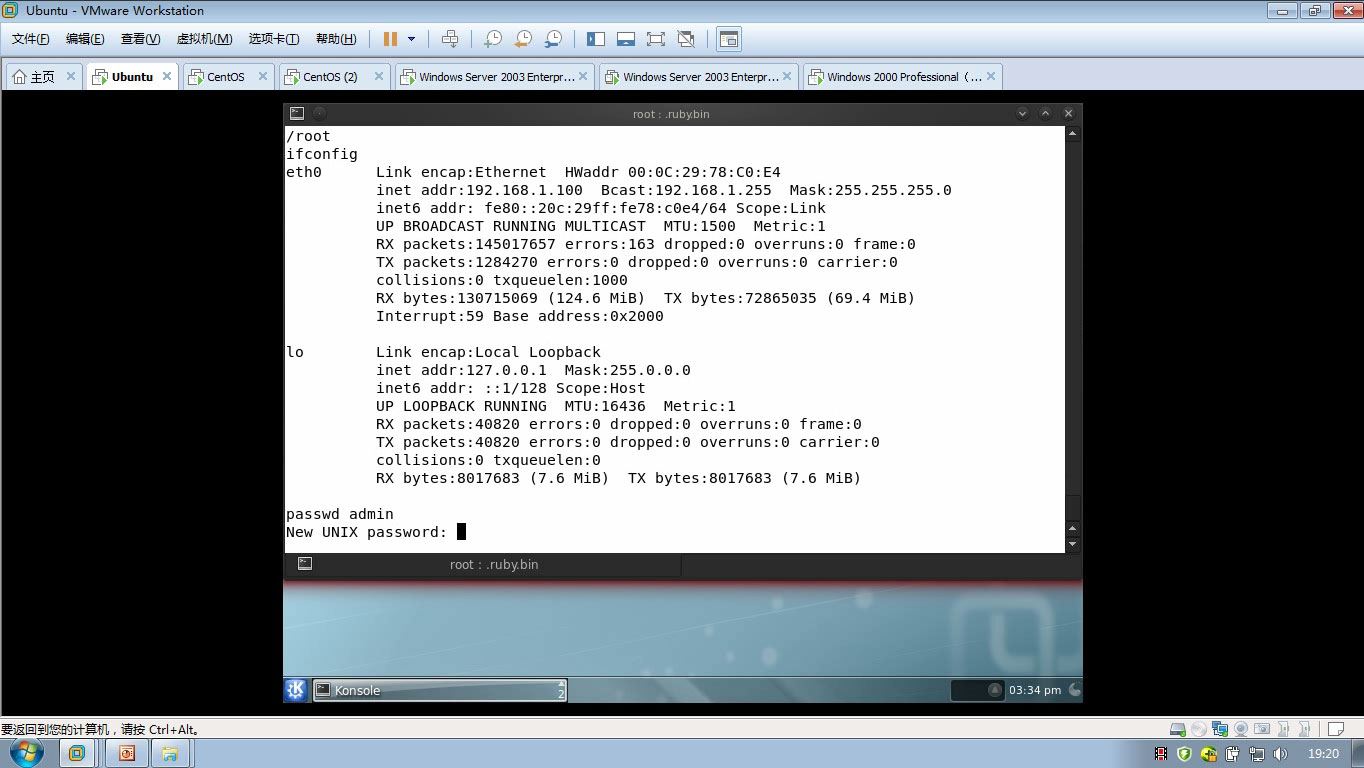Viewport: 1364px width, 768px height.
Task: Click the Unity mode toolbar icon
Action: [686, 39]
